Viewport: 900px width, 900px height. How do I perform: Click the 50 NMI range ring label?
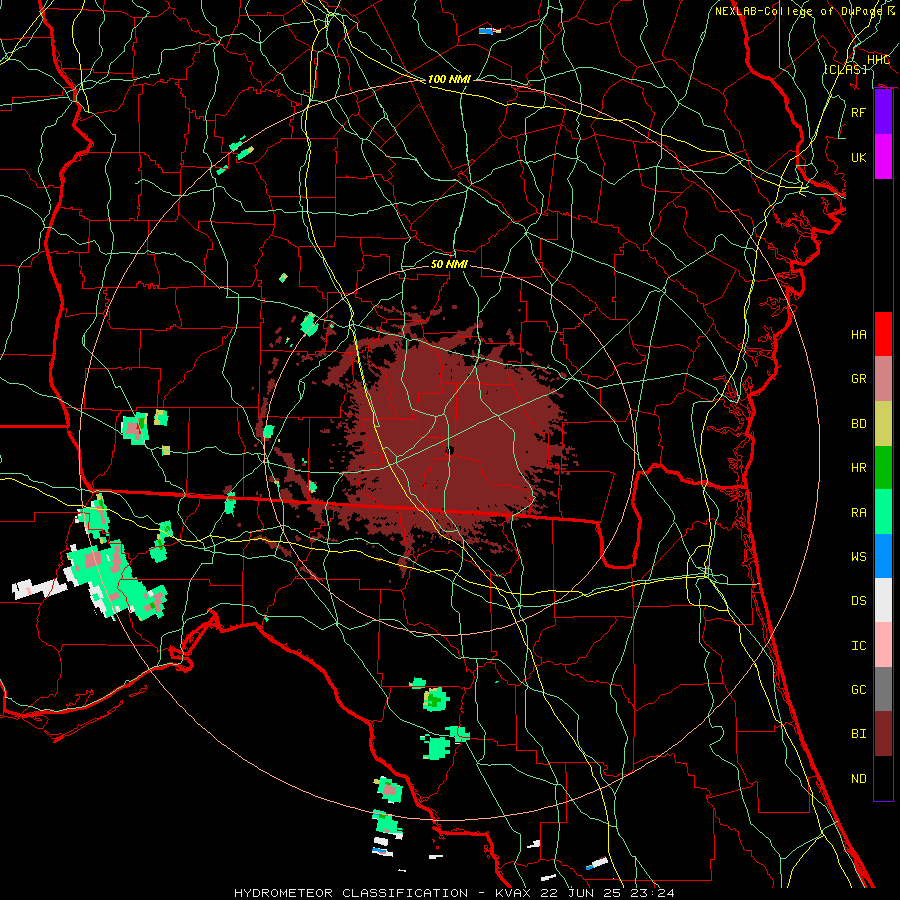coord(449,264)
